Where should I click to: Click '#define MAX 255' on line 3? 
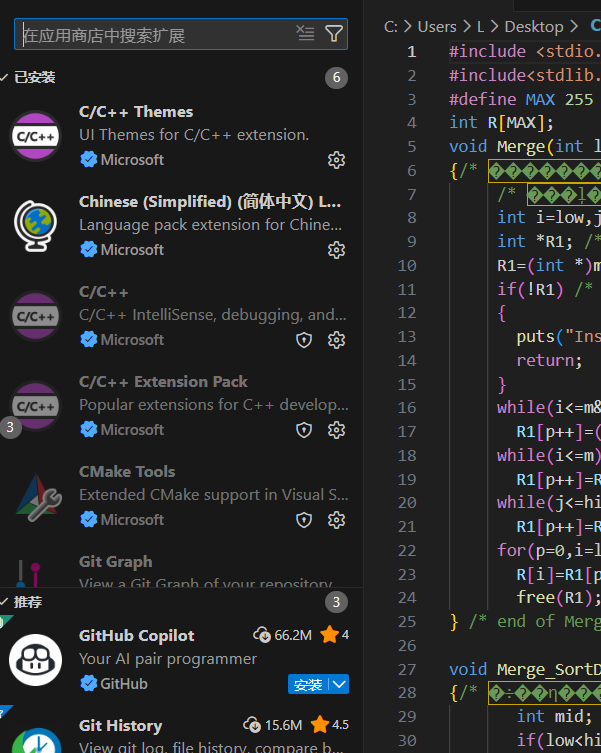521,99
